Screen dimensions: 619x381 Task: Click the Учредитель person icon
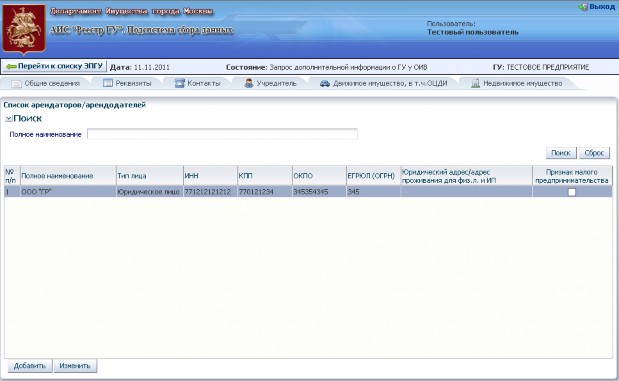(x=249, y=83)
